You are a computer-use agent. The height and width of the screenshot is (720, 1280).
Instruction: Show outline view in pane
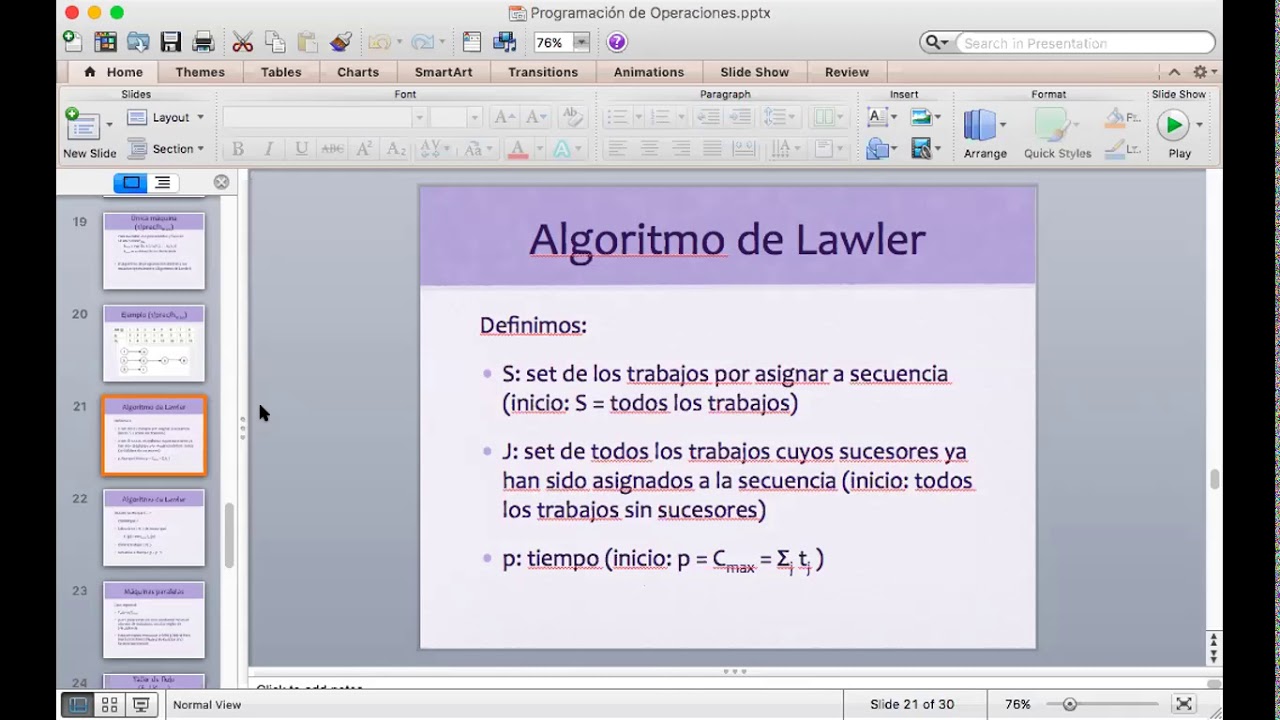click(163, 183)
